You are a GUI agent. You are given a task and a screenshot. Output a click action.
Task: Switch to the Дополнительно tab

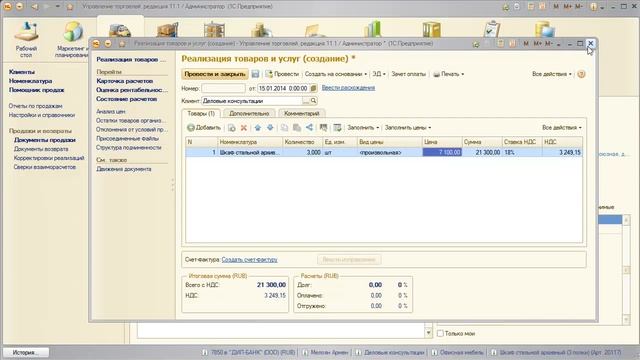249,113
